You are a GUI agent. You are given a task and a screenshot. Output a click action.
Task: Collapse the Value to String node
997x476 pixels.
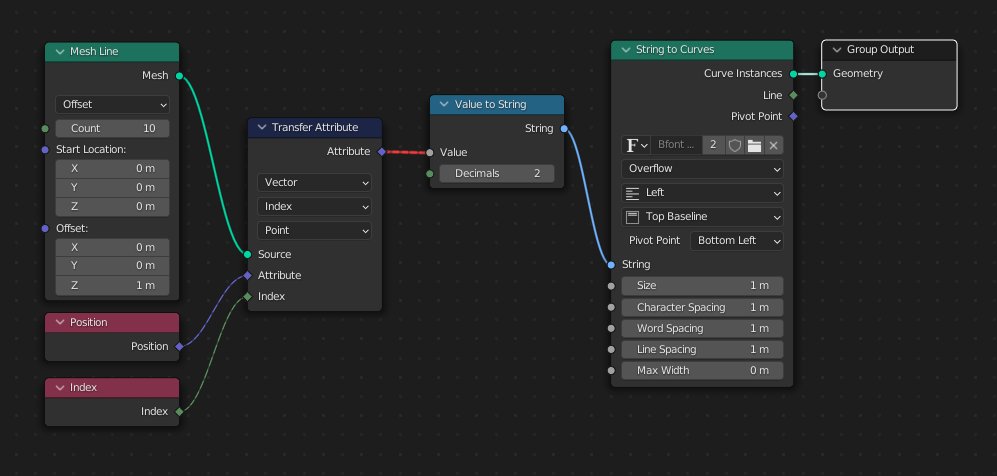tap(444, 104)
